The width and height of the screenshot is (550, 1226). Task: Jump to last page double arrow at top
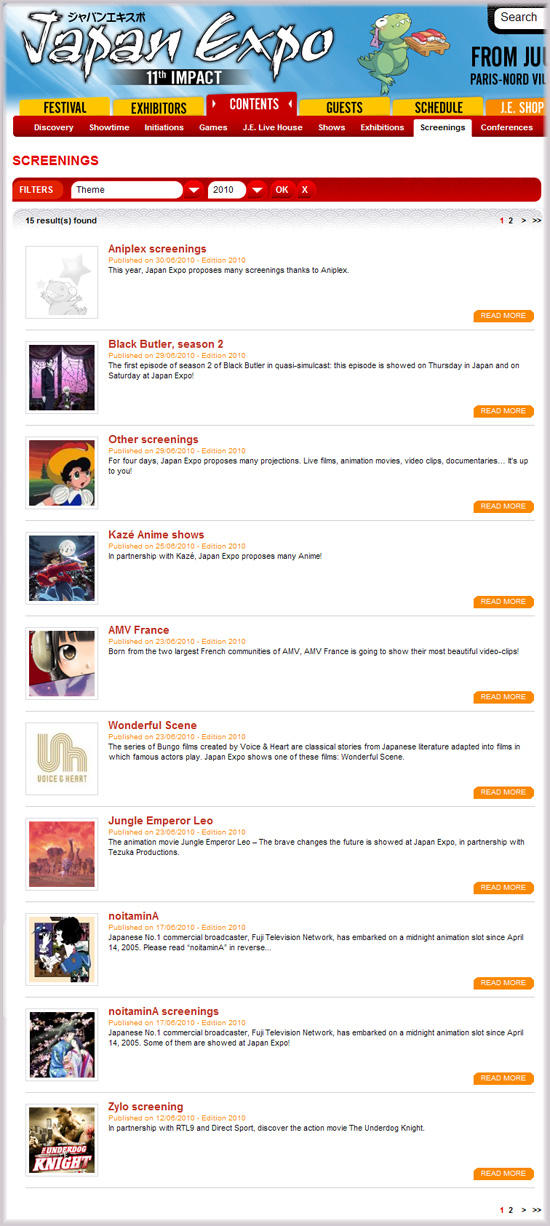coord(537,220)
